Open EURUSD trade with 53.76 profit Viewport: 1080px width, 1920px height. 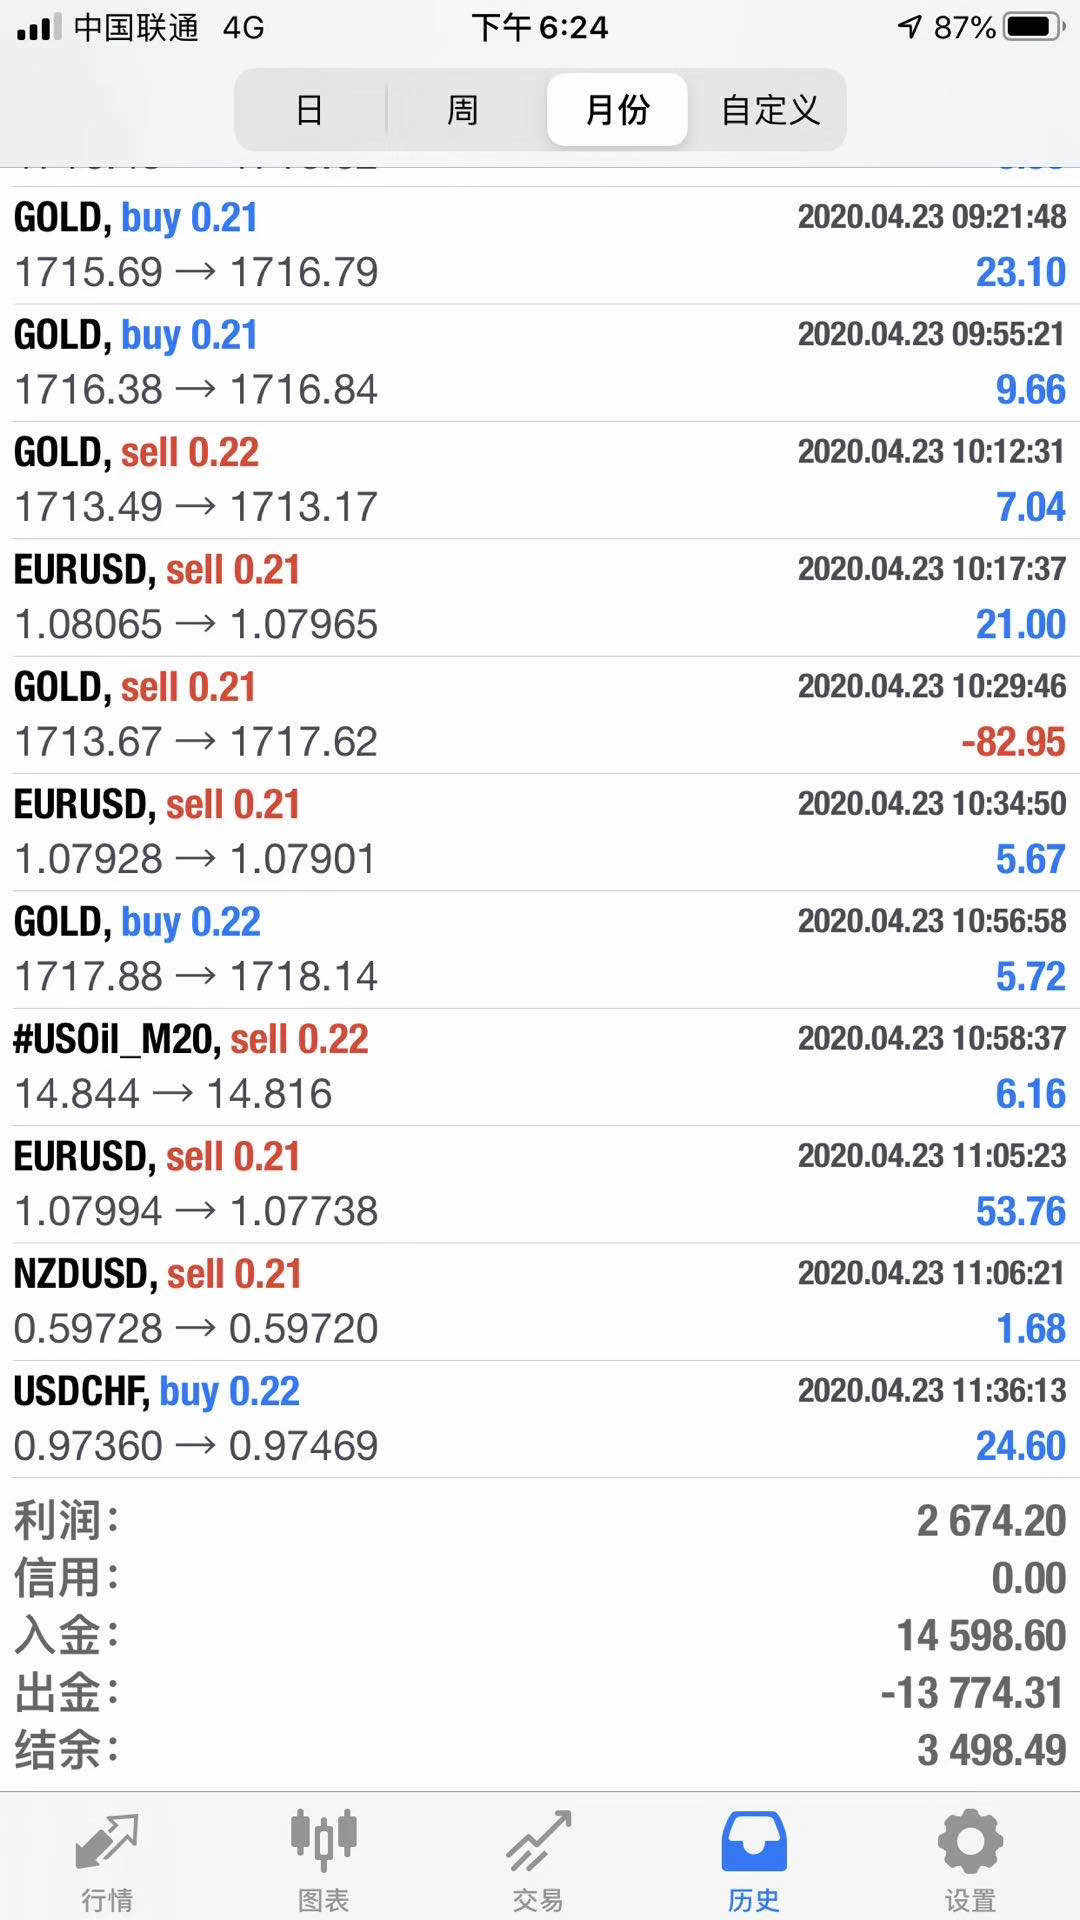point(540,1184)
